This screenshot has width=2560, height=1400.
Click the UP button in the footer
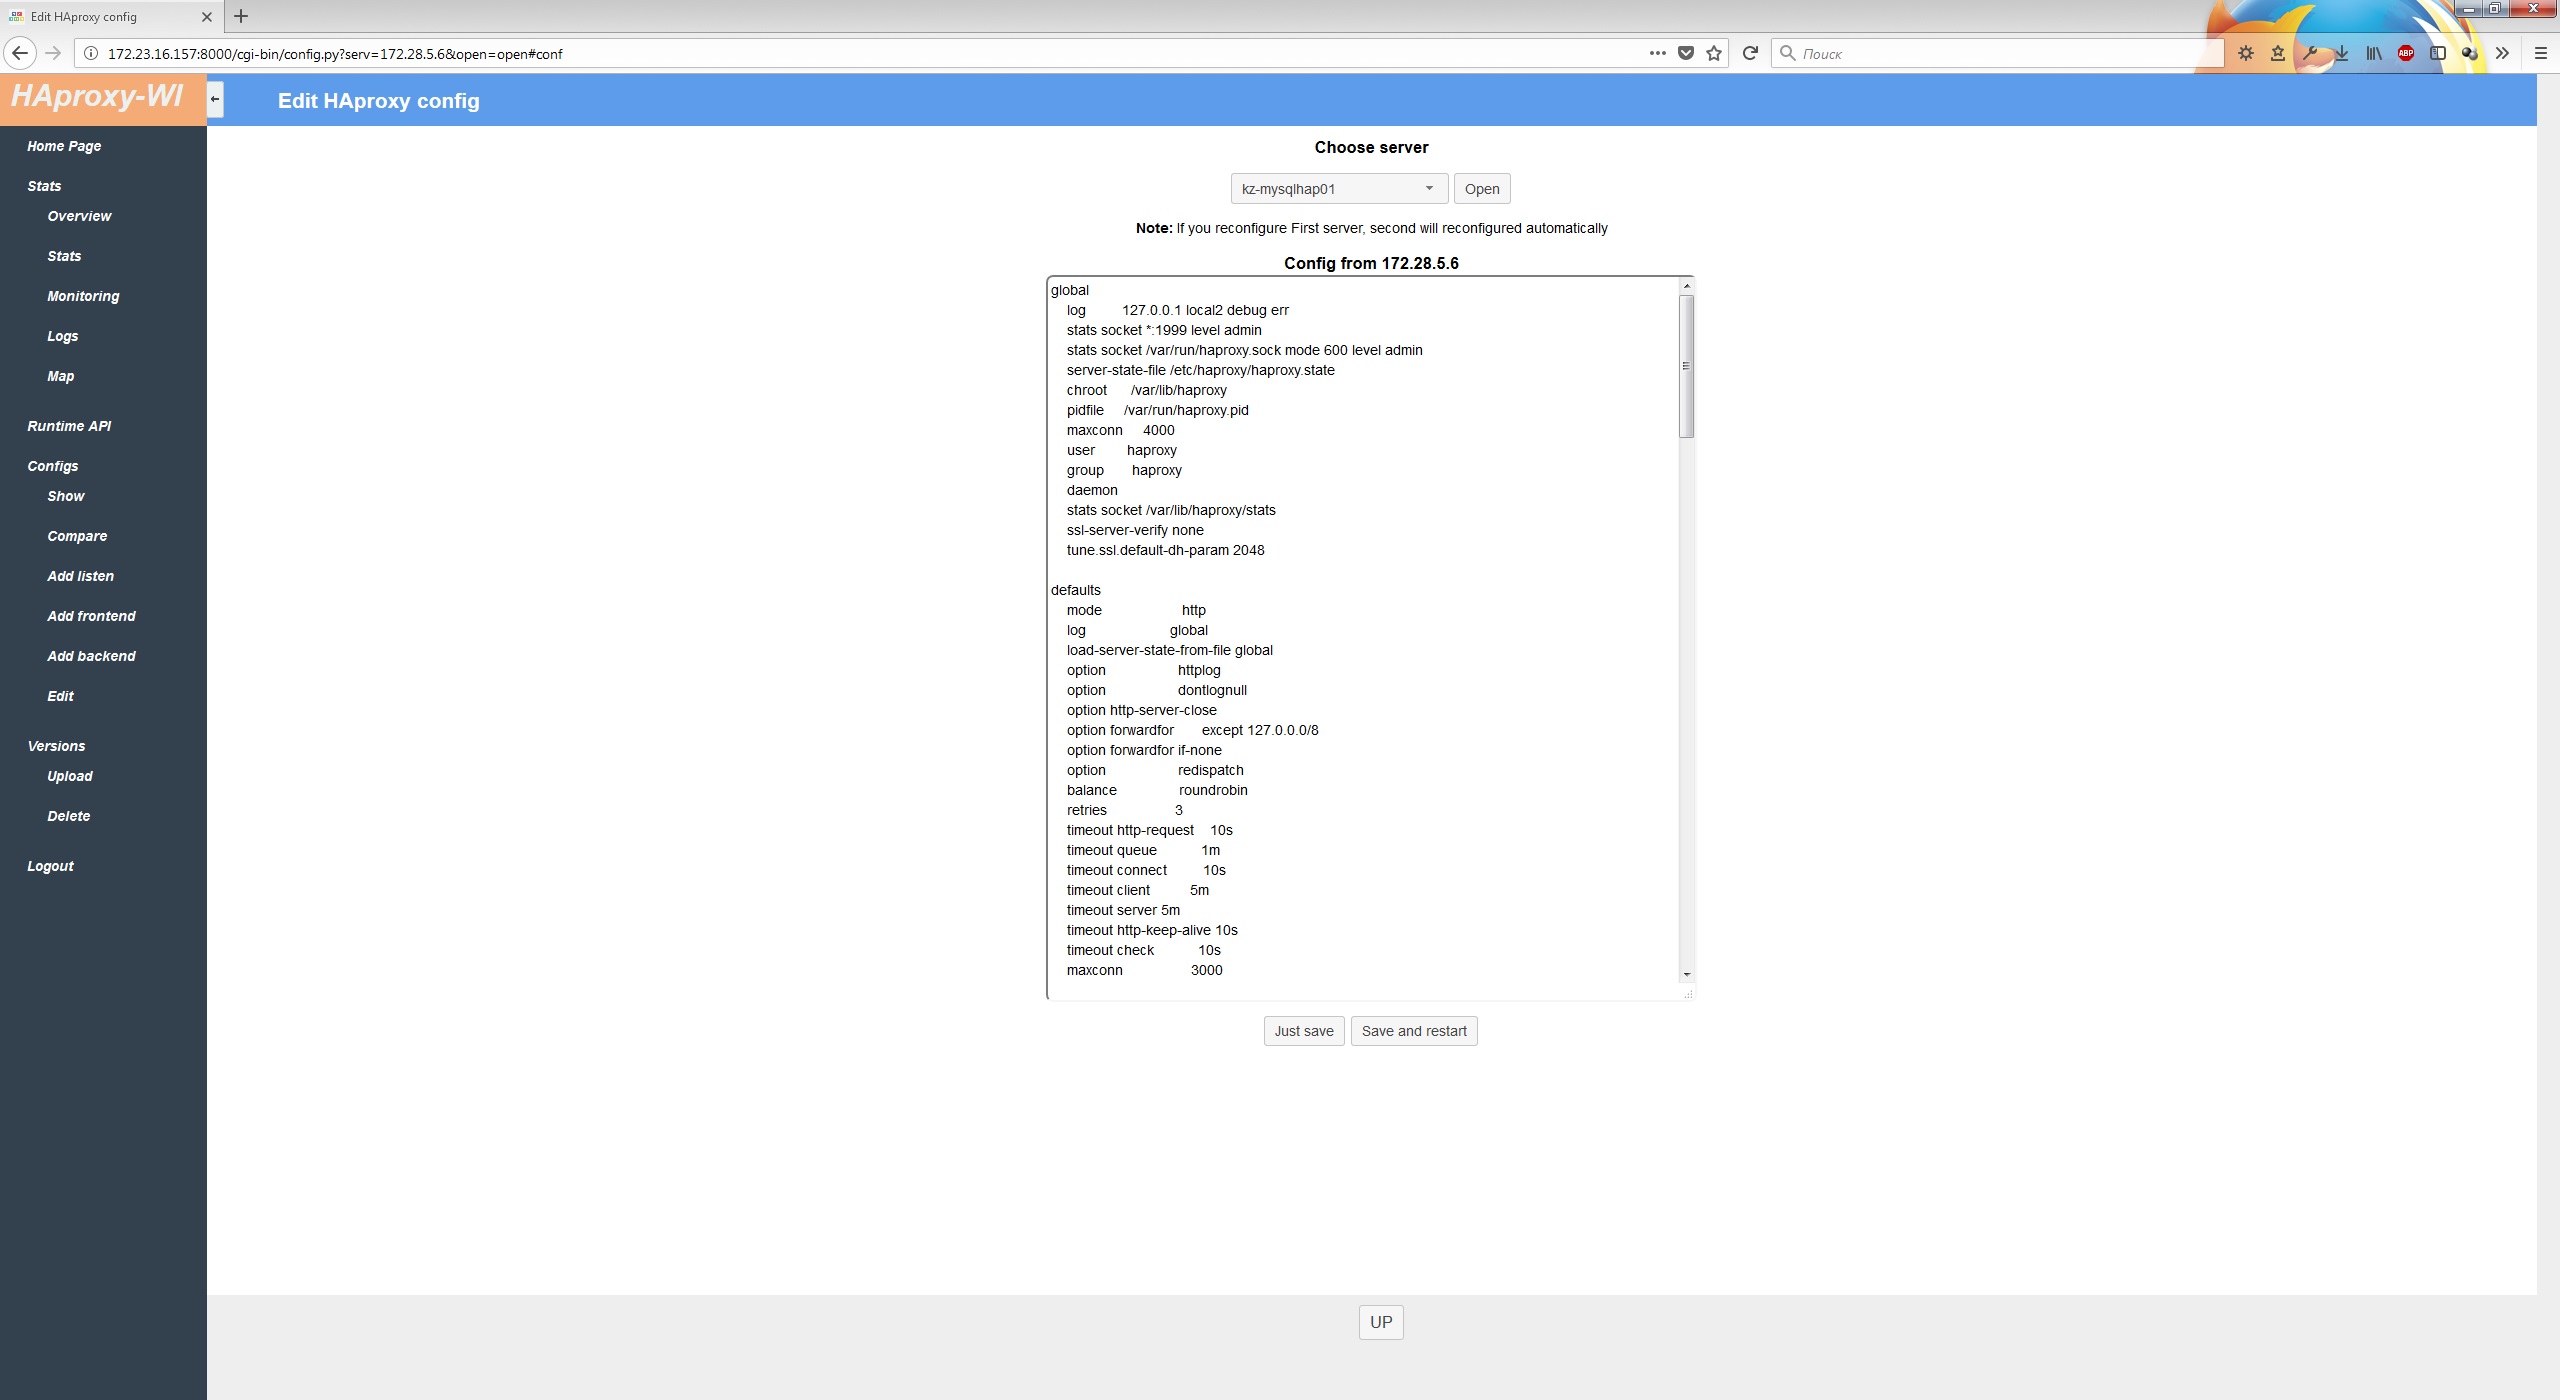pos(1381,1322)
